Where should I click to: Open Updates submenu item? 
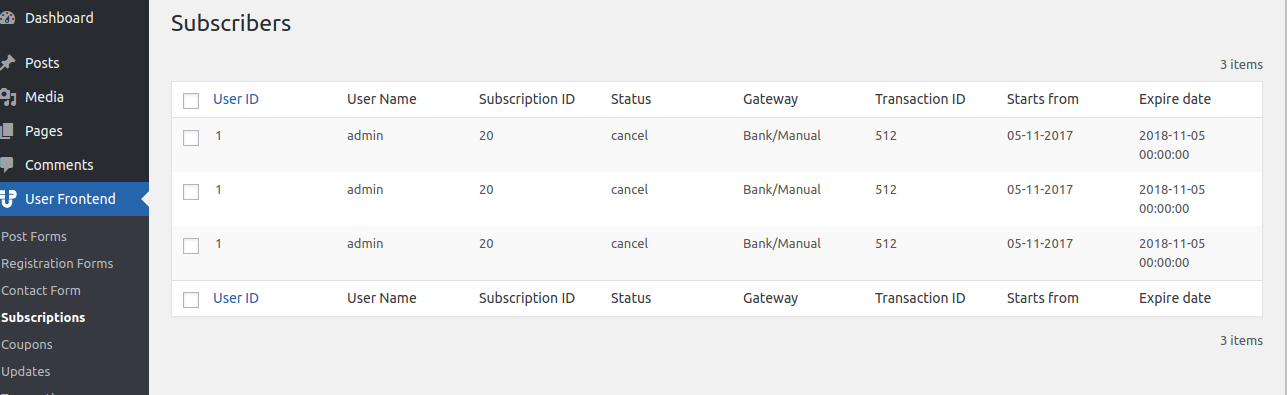pos(26,371)
